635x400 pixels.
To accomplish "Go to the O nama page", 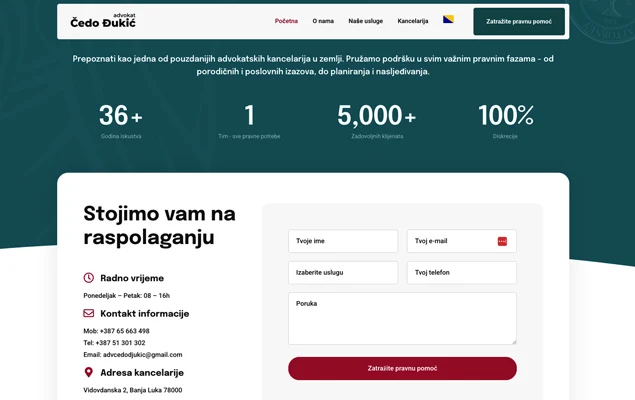I will point(323,21).
